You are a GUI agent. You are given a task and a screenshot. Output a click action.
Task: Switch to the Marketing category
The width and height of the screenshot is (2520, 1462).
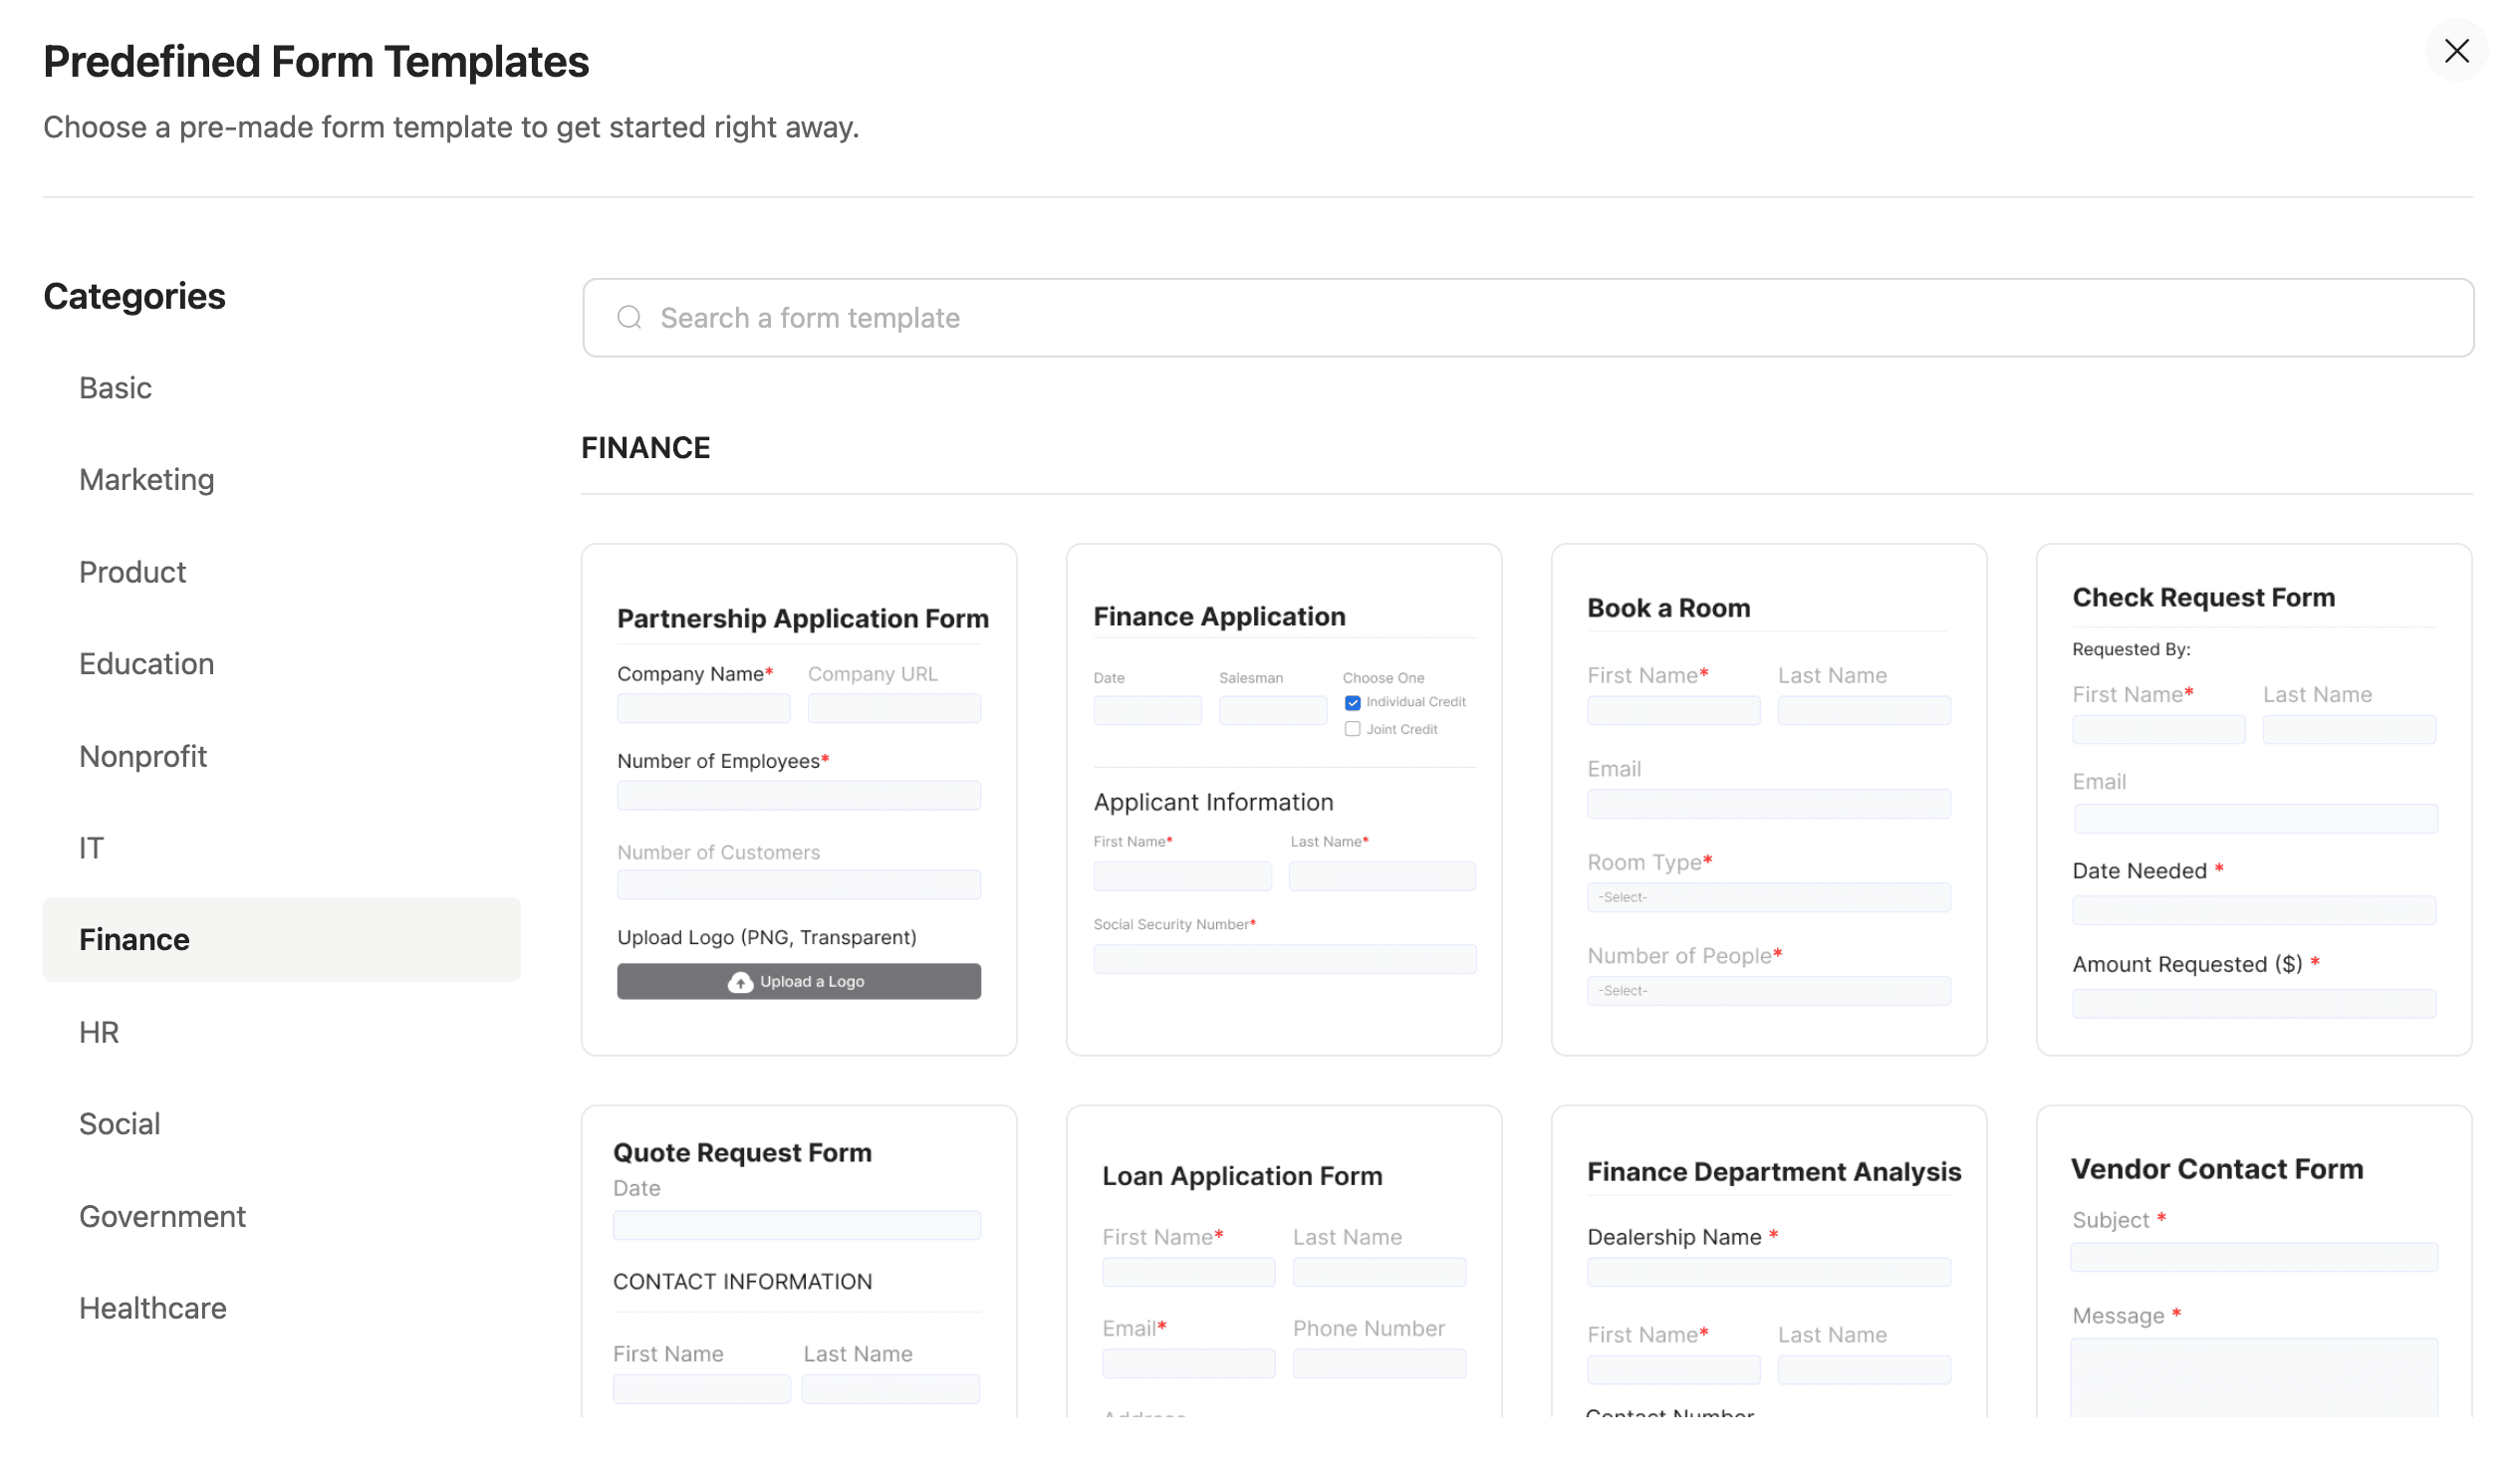146,479
